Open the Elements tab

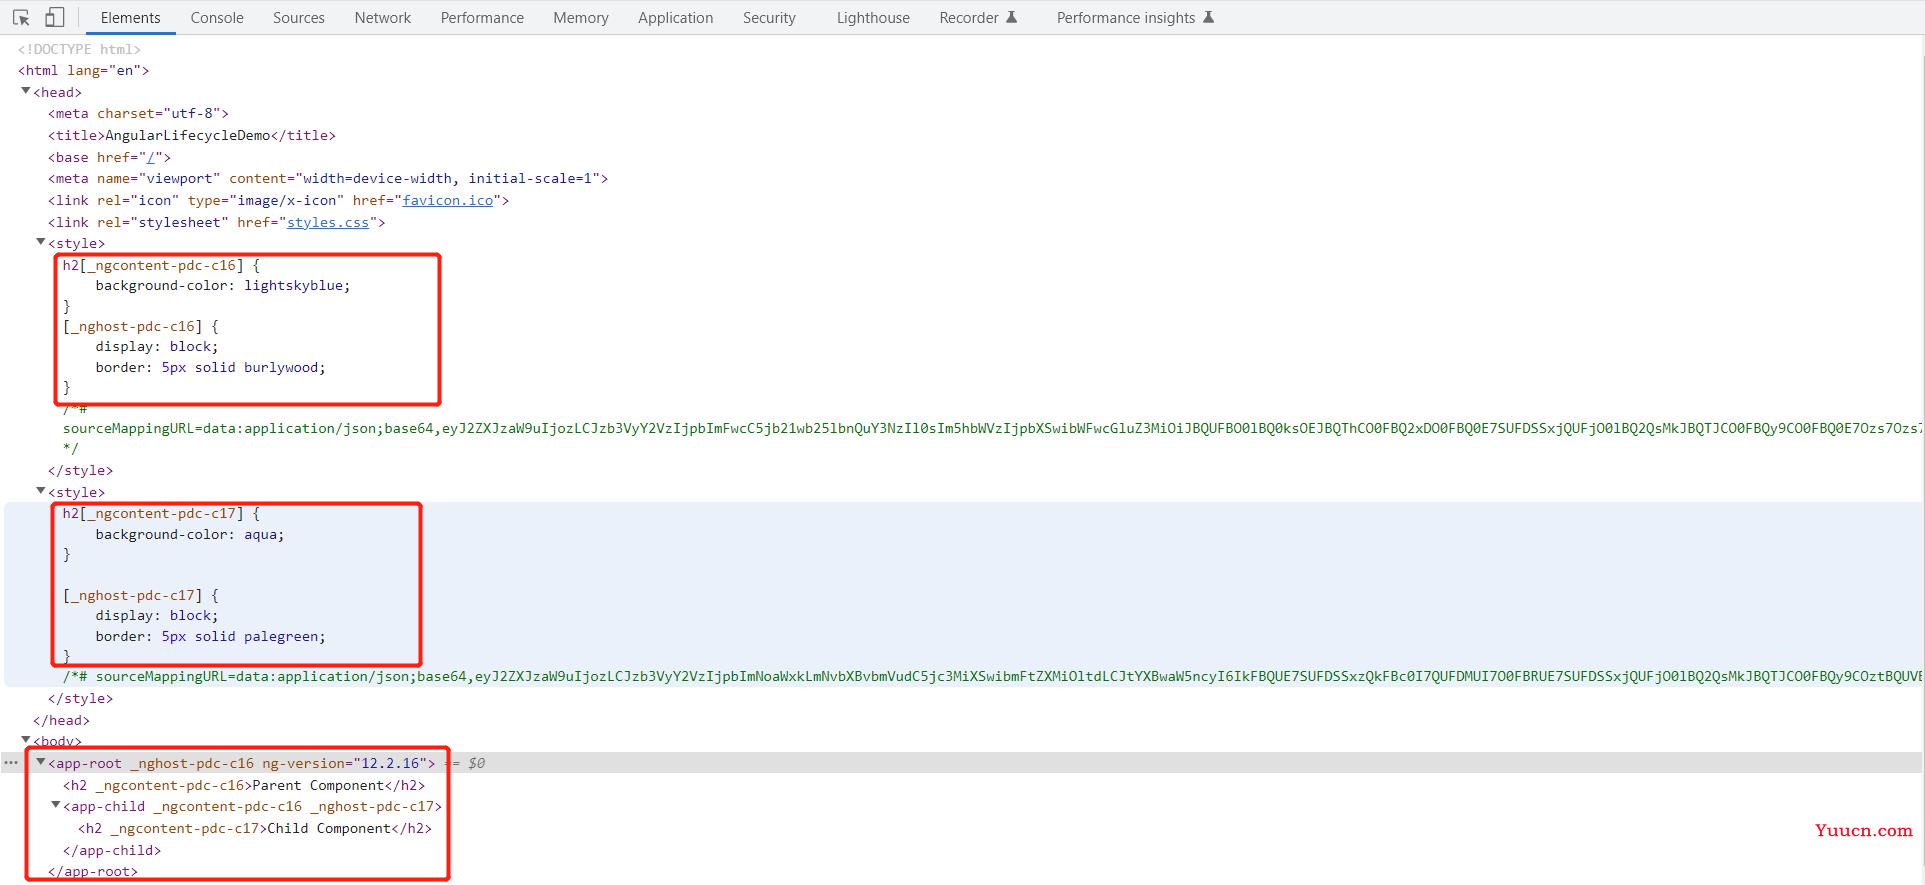point(130,18)
